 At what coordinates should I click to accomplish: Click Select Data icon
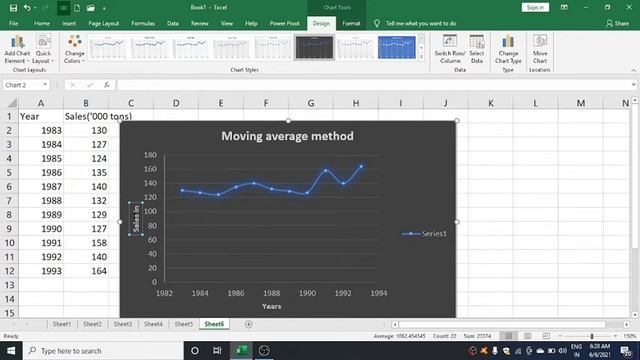pos(476,49)
